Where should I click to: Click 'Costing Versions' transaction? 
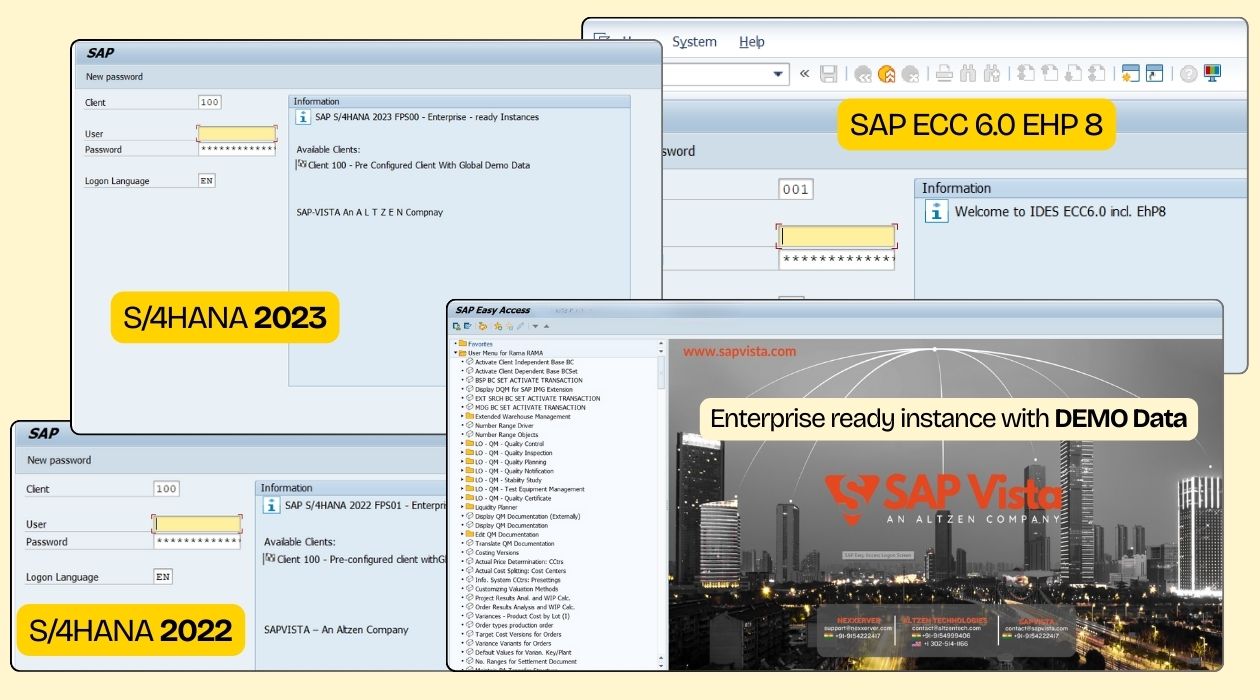498,553
